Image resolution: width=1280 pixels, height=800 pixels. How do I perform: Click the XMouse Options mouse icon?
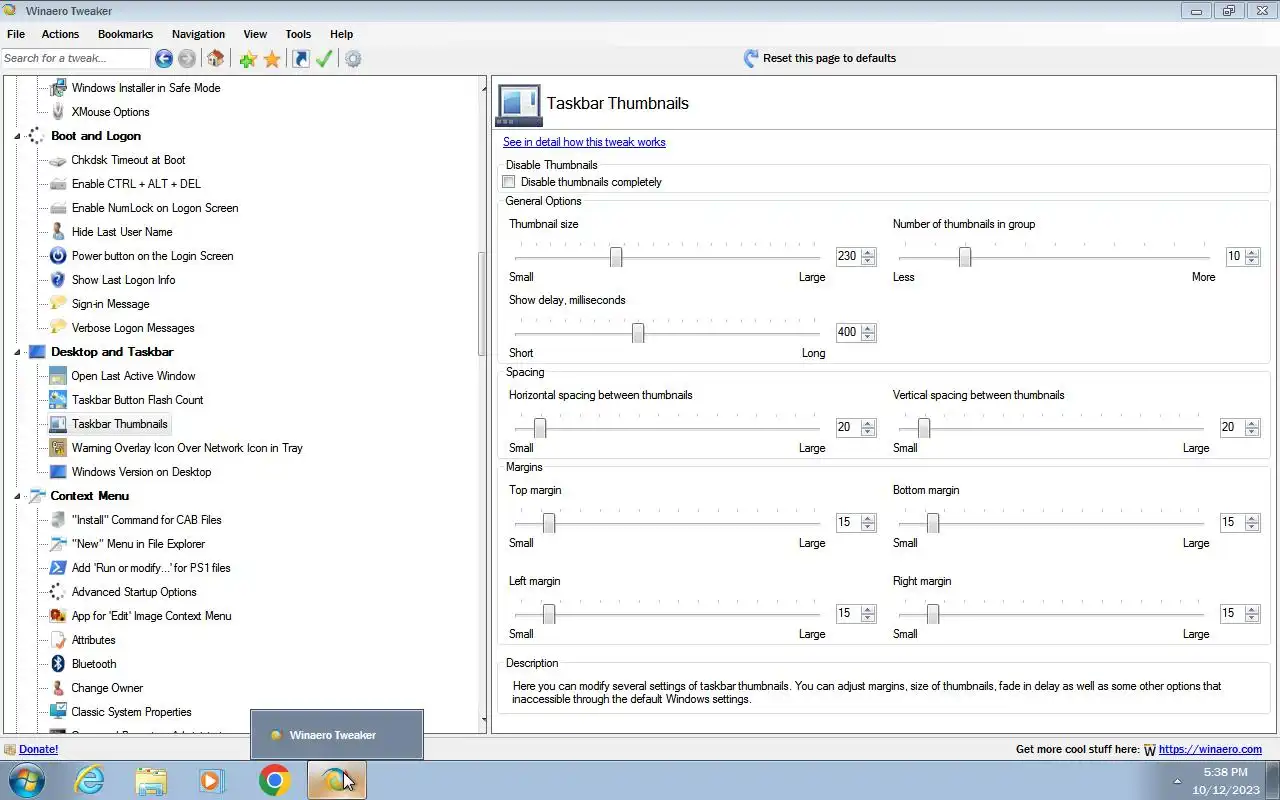click(58, 112)
